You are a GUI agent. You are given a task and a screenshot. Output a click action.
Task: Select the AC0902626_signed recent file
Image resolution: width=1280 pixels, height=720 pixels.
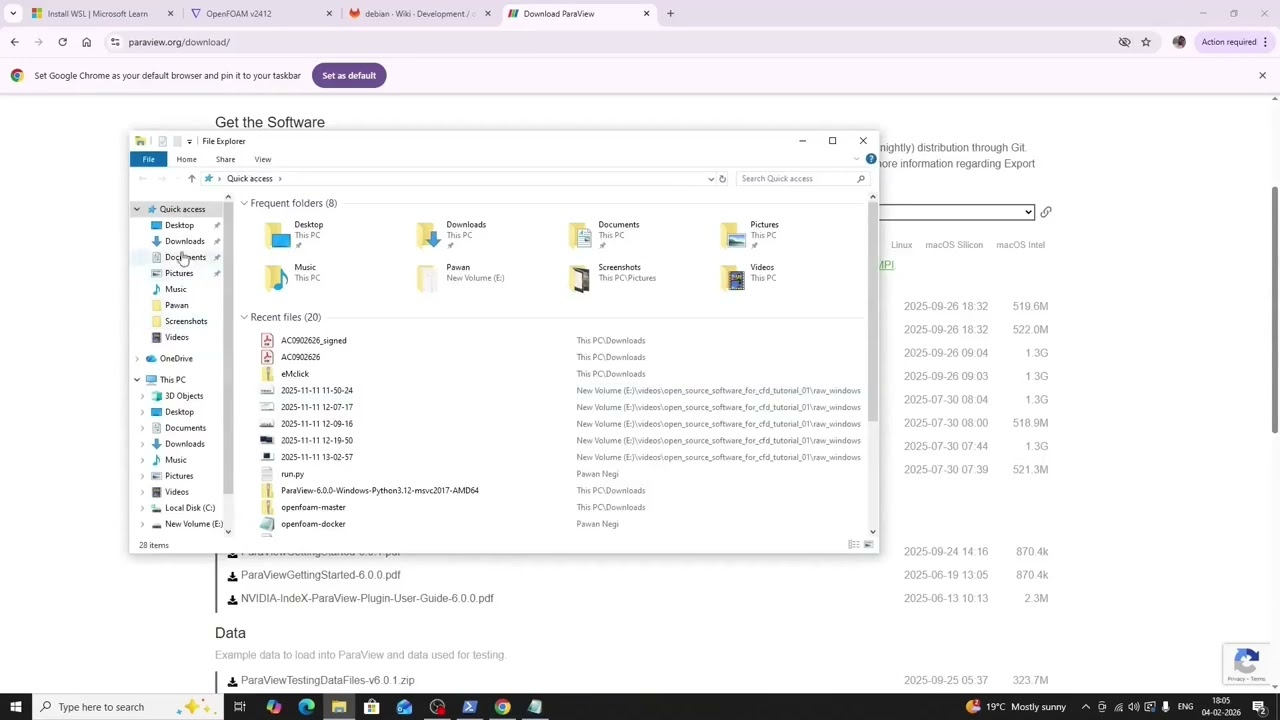click(313, 341)
